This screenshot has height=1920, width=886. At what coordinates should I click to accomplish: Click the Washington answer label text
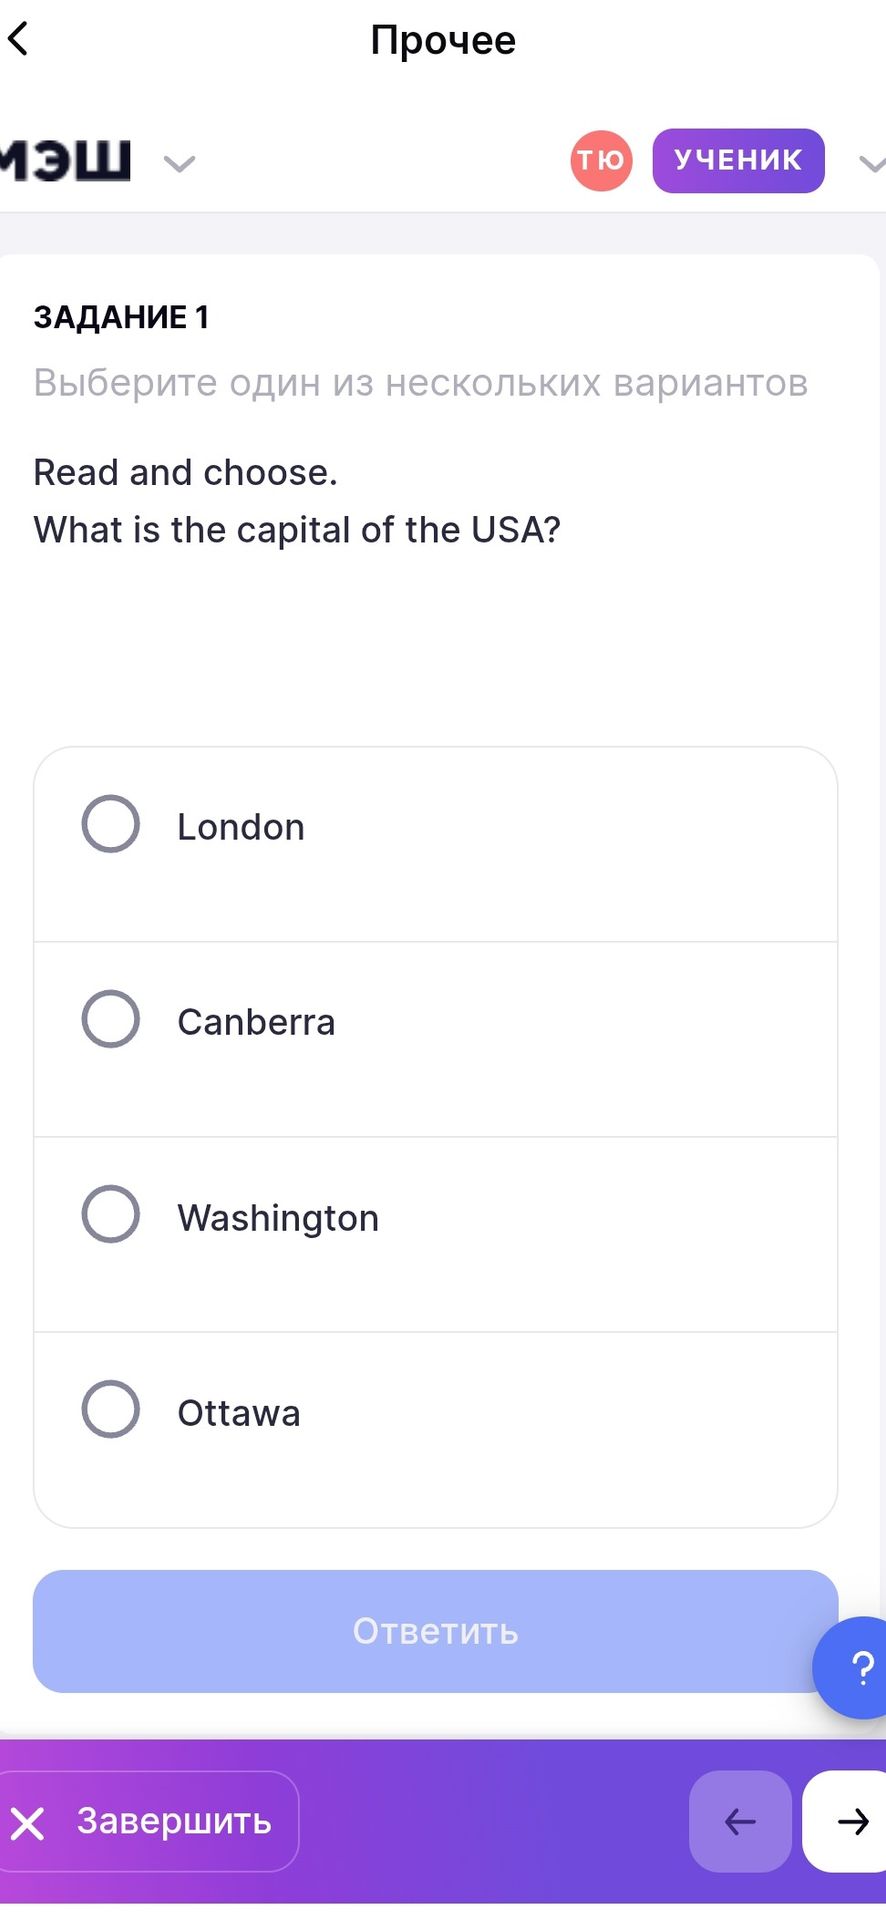click(x=278, y=1218)
